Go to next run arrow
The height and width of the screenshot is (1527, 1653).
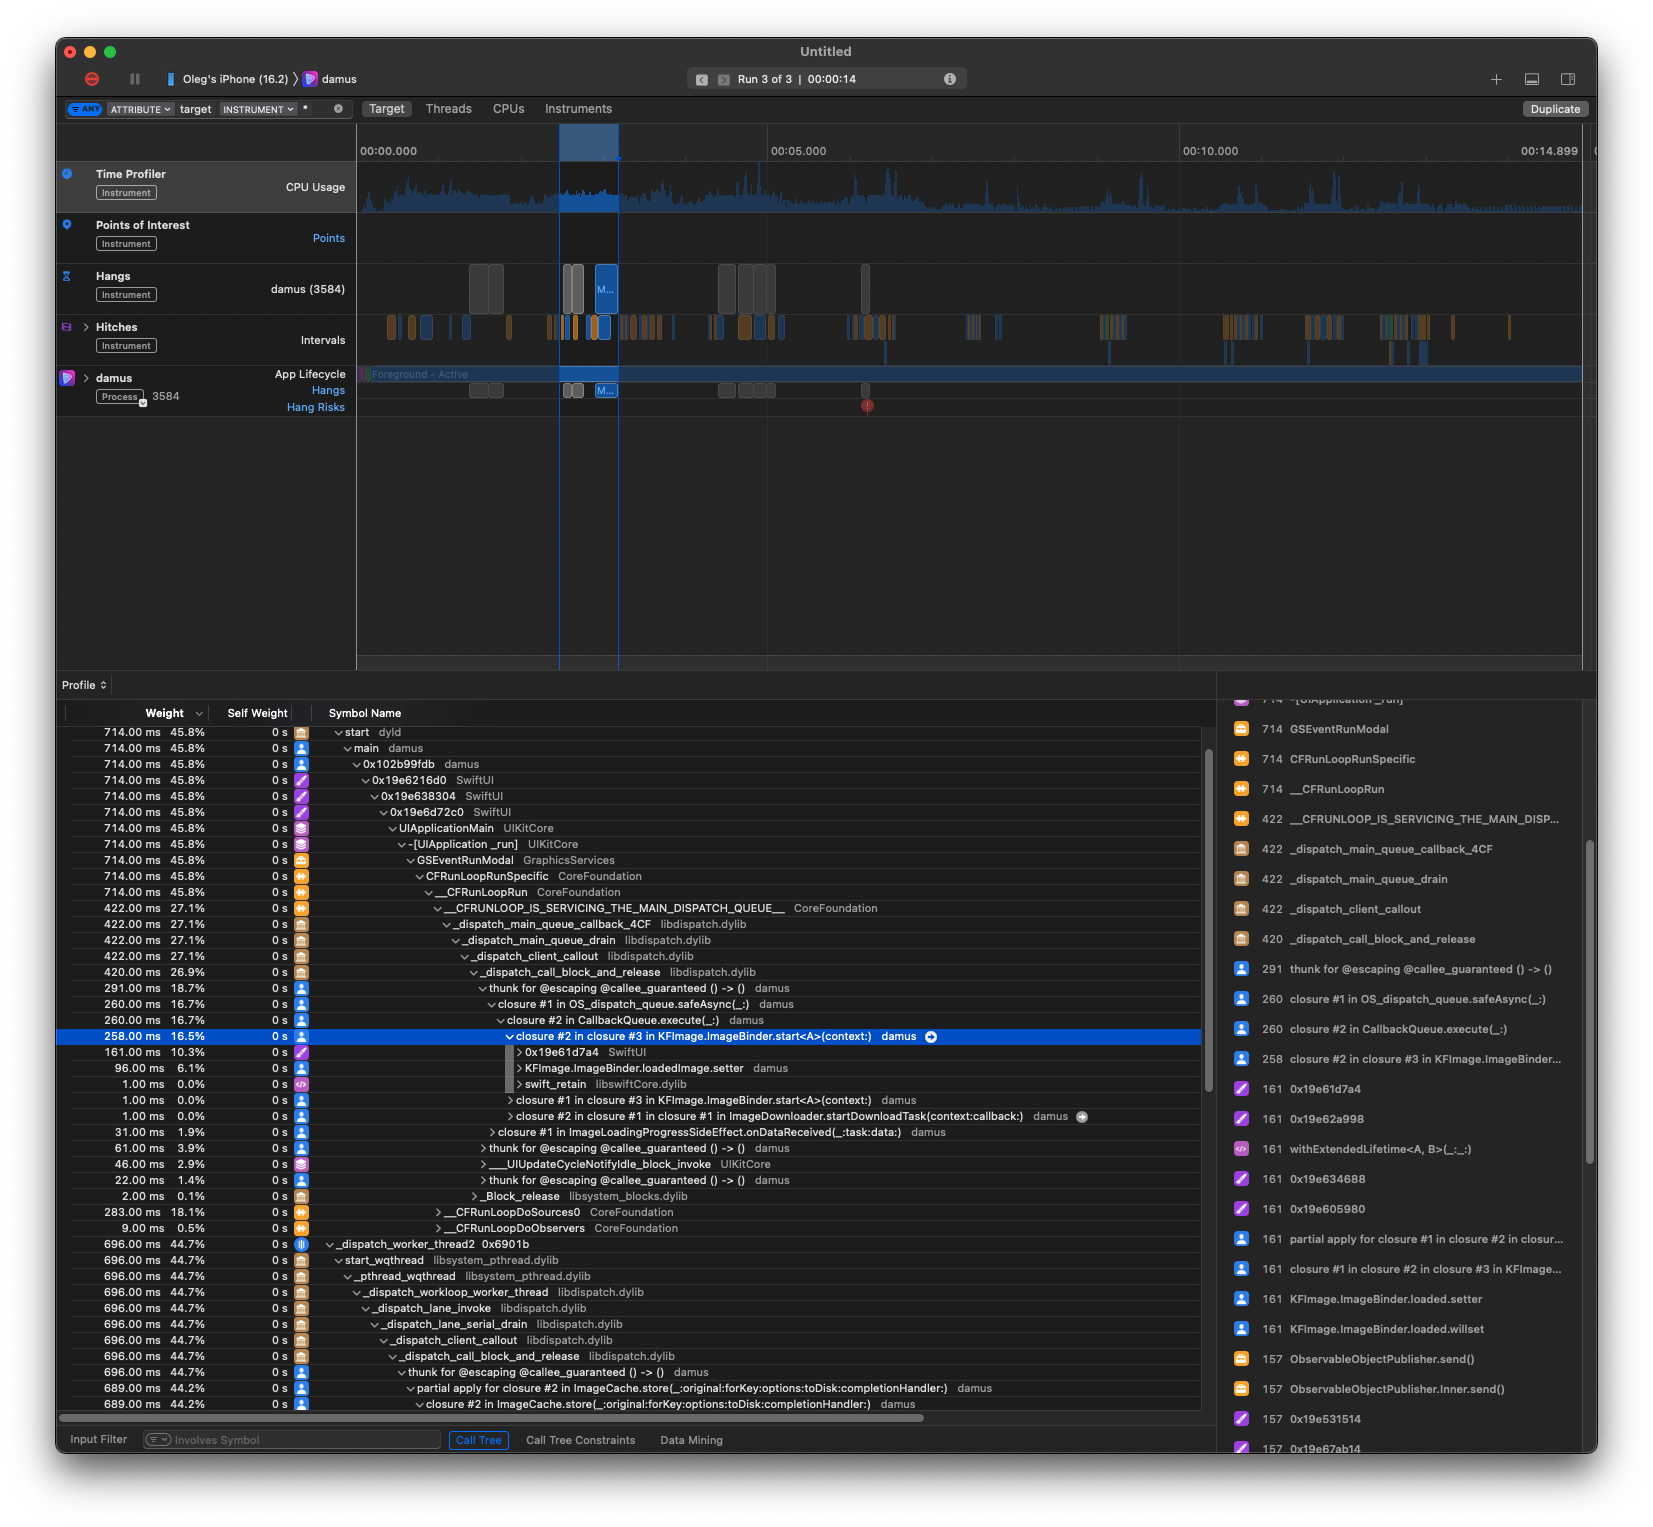pos(724,79)
